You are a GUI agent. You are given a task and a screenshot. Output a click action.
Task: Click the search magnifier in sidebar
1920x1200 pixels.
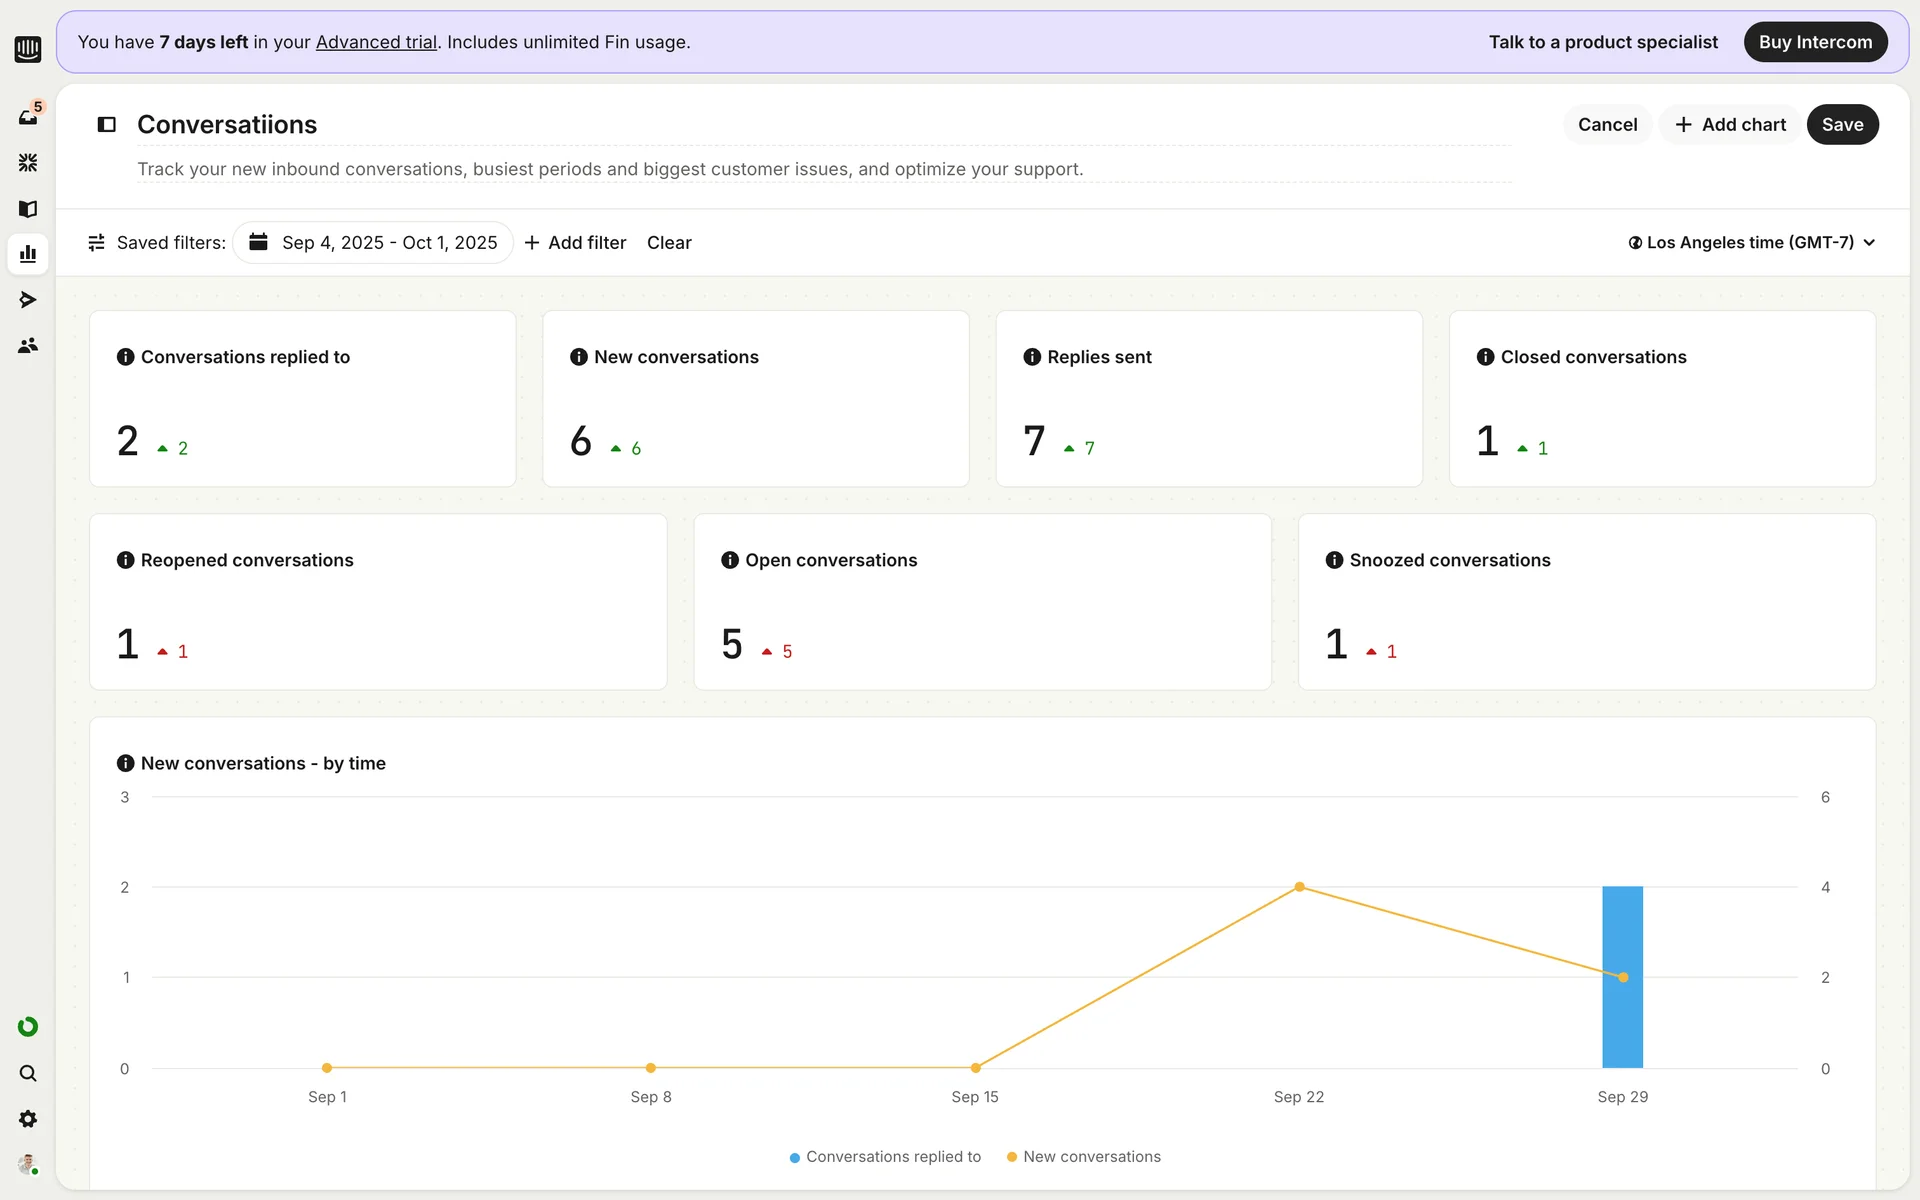tap(28, 1073)
